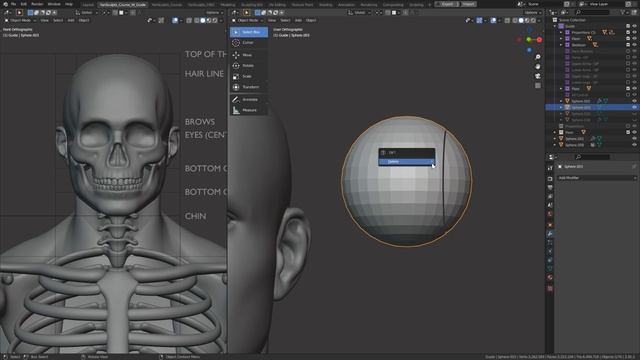Click the Export button in top bar
Viewport: 640px width, 360px height.
coord(447,4)
